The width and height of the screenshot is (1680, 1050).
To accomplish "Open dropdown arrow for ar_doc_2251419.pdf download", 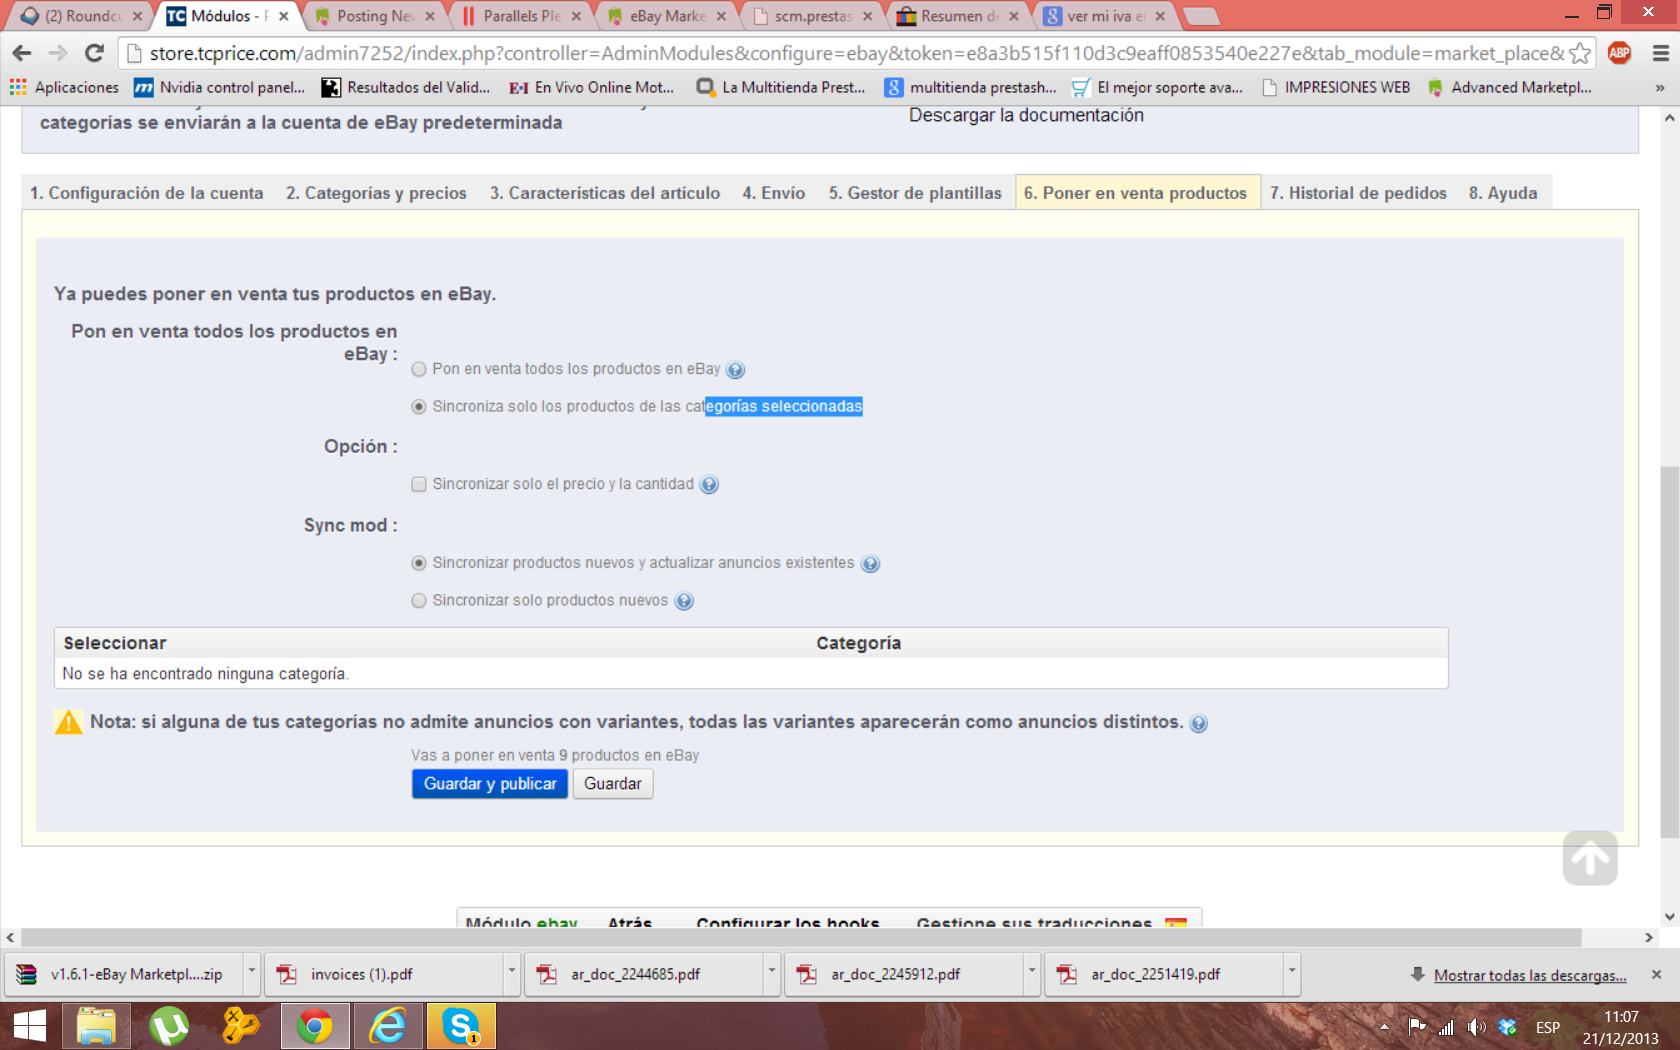I will coord(1292,974).
